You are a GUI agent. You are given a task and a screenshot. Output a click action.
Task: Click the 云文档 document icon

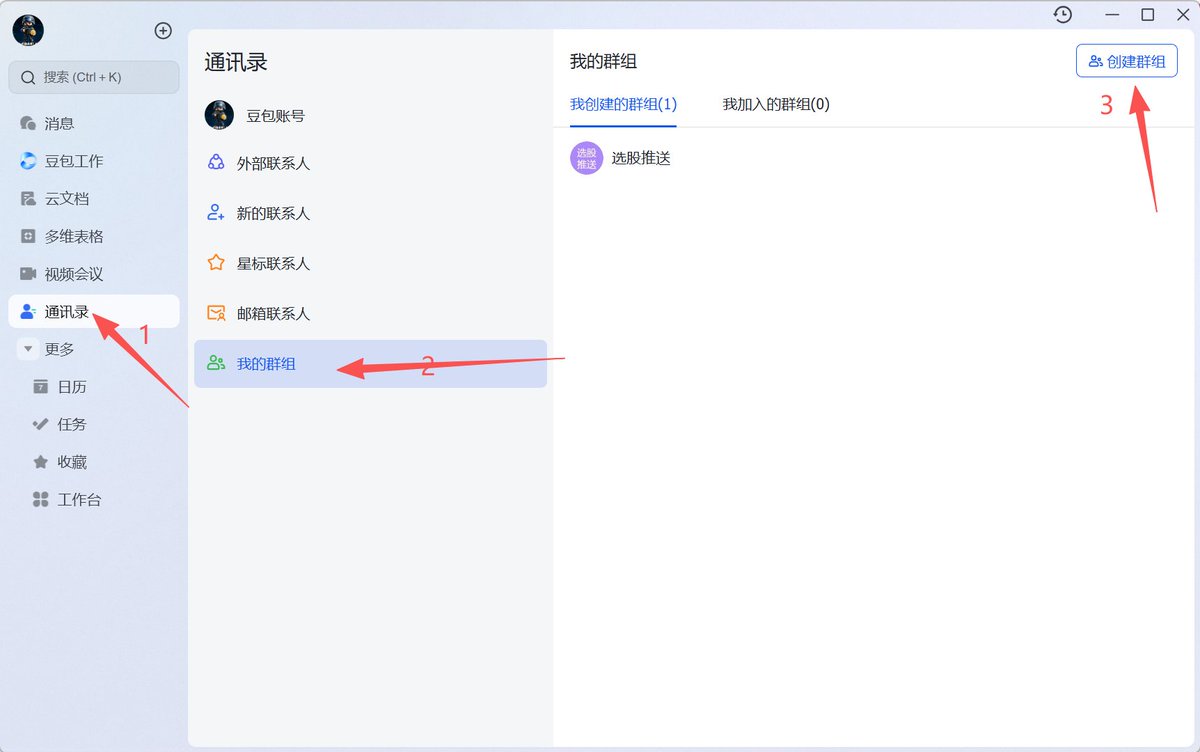28,199
